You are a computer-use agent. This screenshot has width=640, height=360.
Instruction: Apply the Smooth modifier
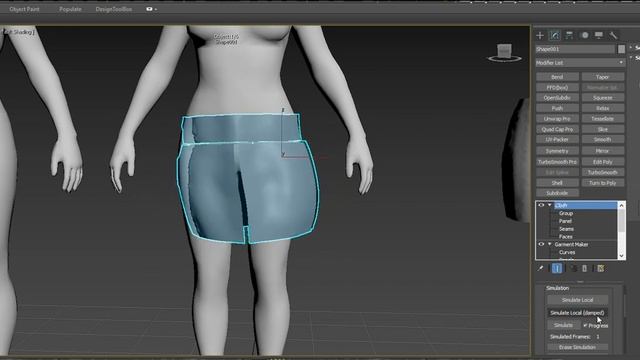[603, 139]
